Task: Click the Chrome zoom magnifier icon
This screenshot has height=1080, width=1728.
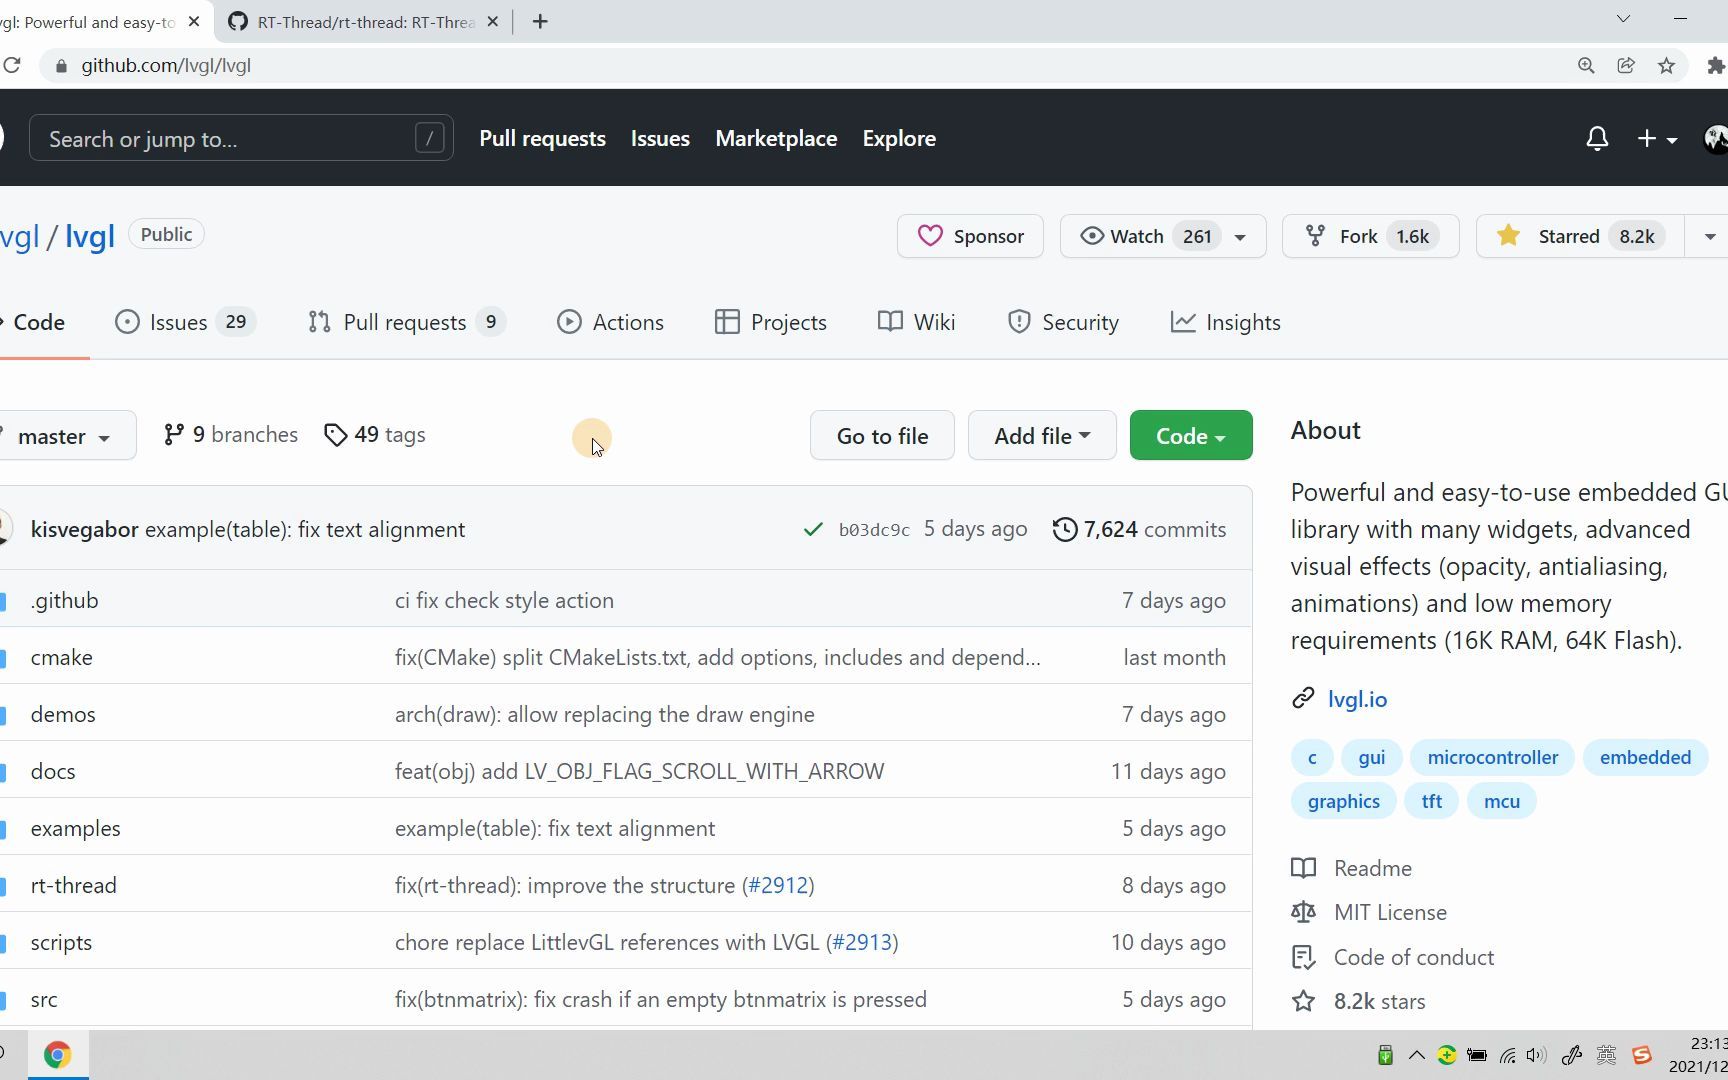Action: coord(1586,66)
